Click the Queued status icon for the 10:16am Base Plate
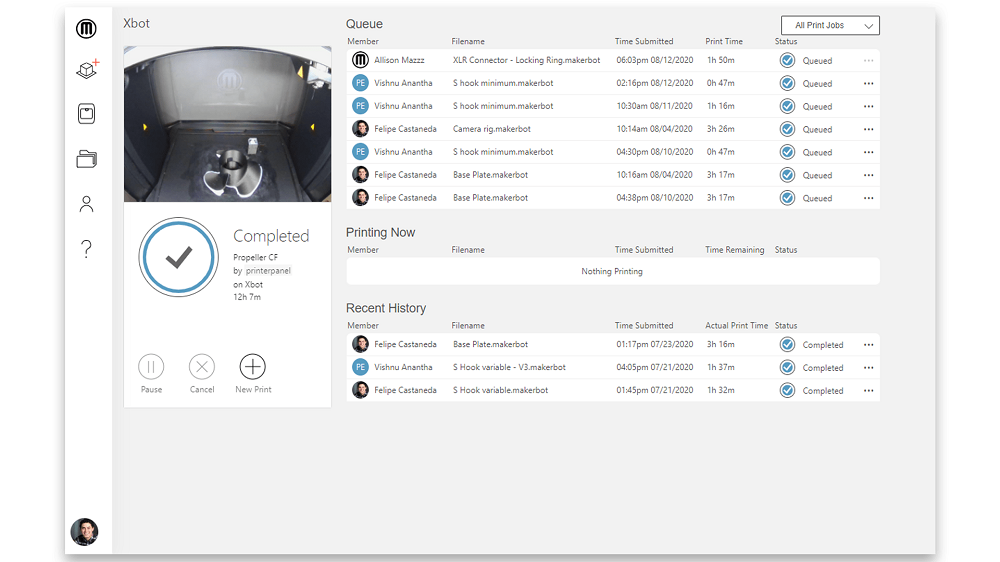This screenshot has width=1000, height=562. pyautogui.click(x=788, y=175)
